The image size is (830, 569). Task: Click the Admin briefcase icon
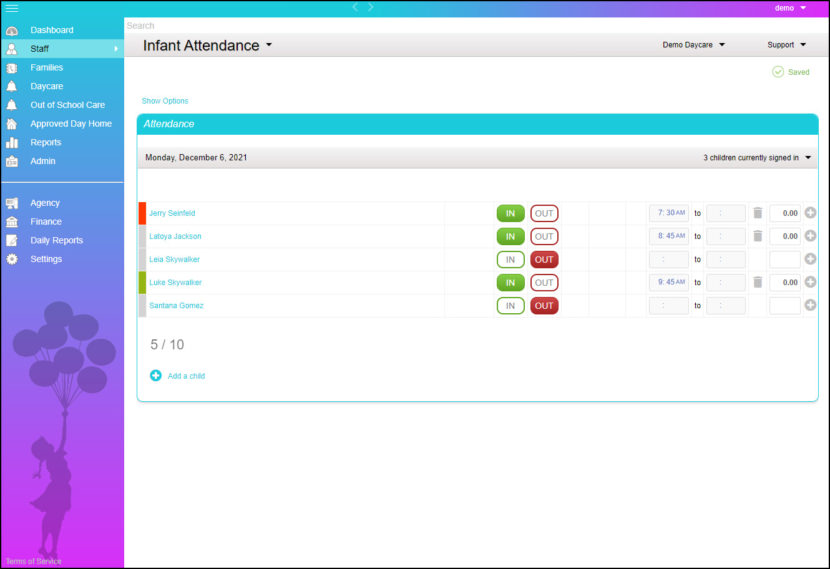[12, 161]
